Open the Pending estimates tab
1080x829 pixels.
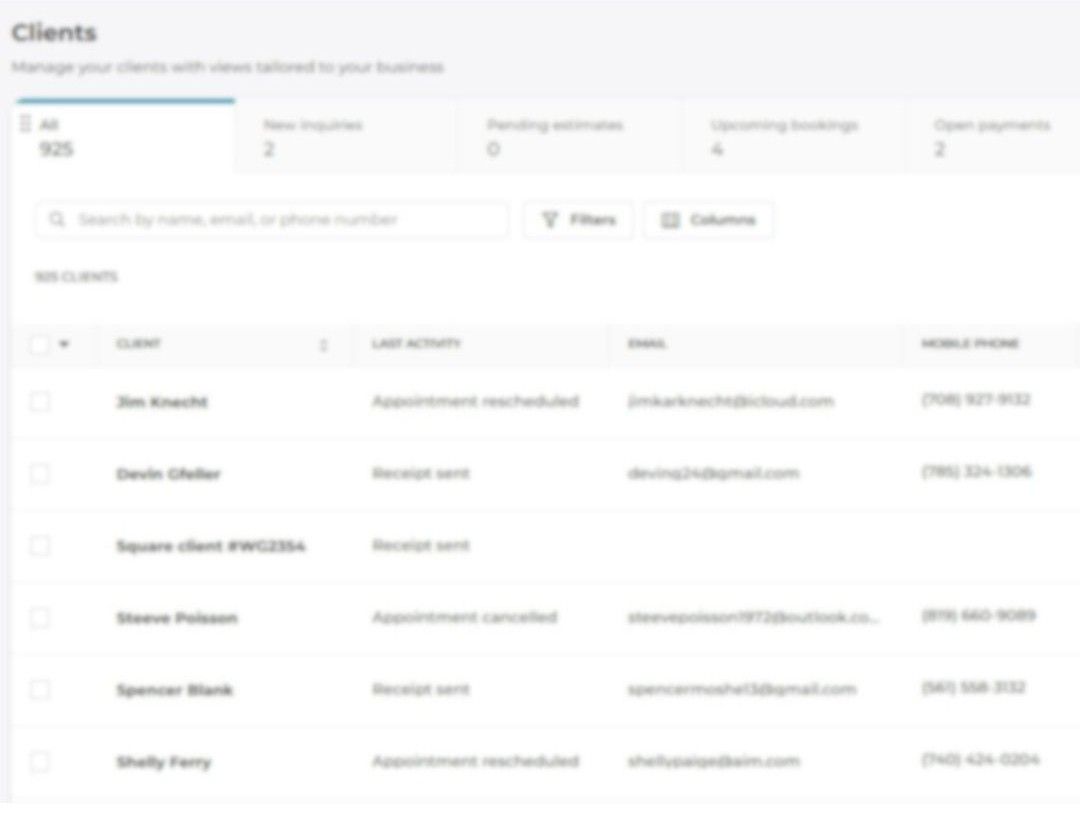pos(569,136)
